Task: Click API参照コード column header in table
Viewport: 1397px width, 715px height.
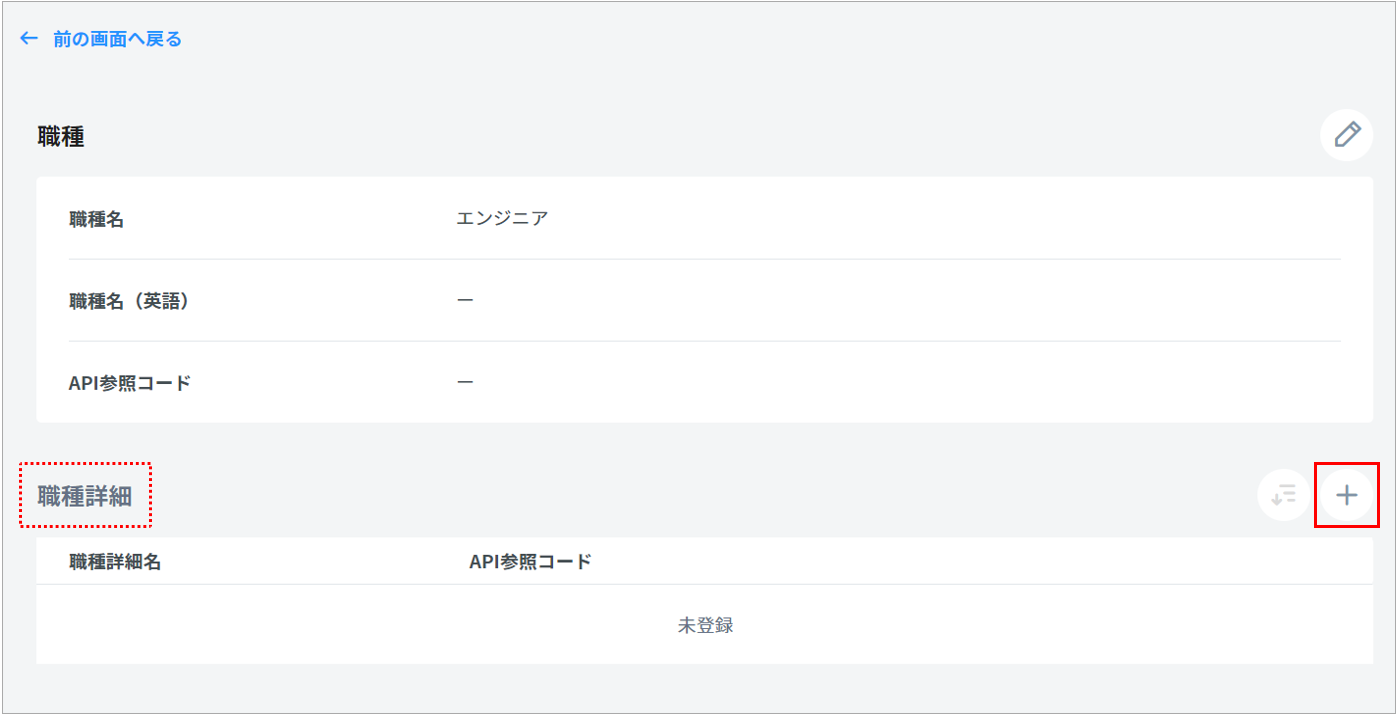Action: [530, 561]
